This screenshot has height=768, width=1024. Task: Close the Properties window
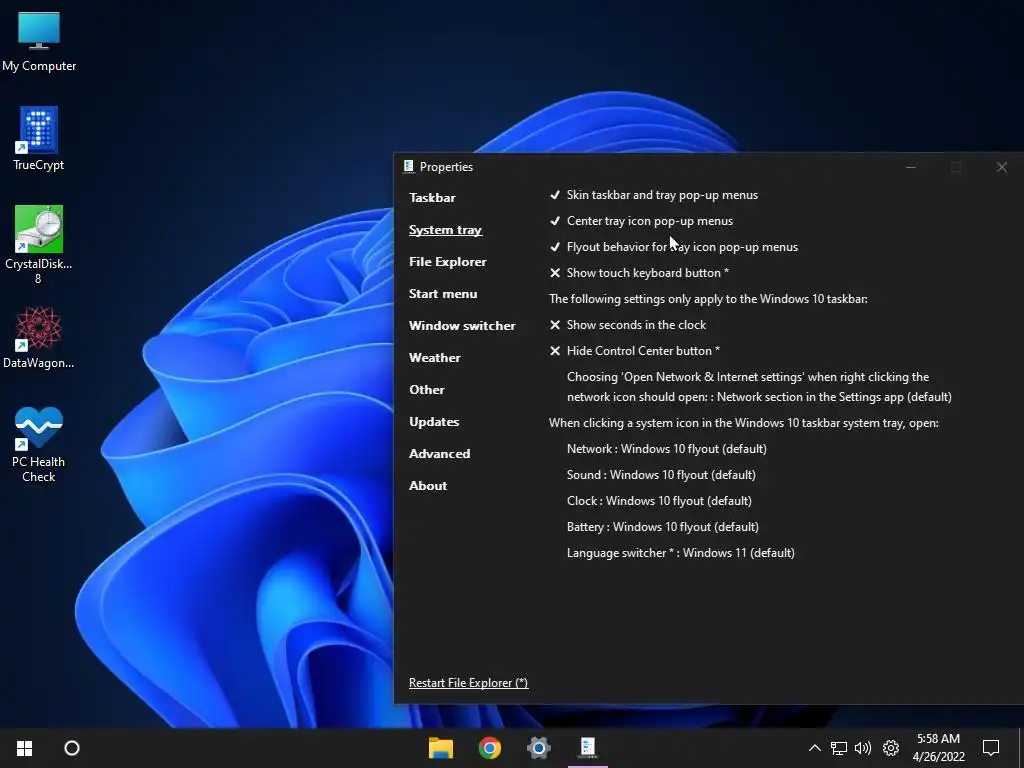[1002, 167]
